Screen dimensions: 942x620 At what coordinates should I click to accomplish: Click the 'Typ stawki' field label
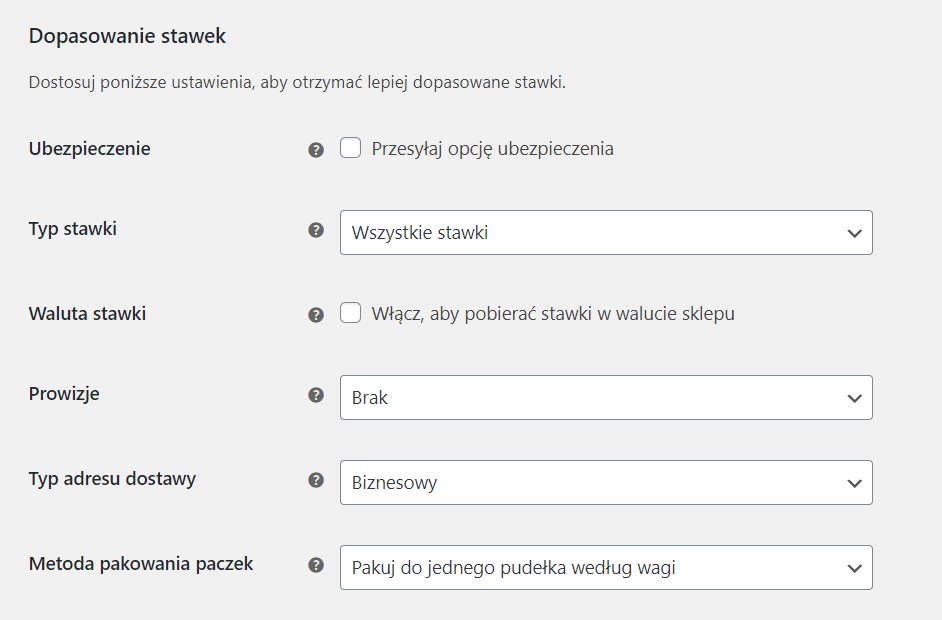pyautogui.click(x=73, y=229)
